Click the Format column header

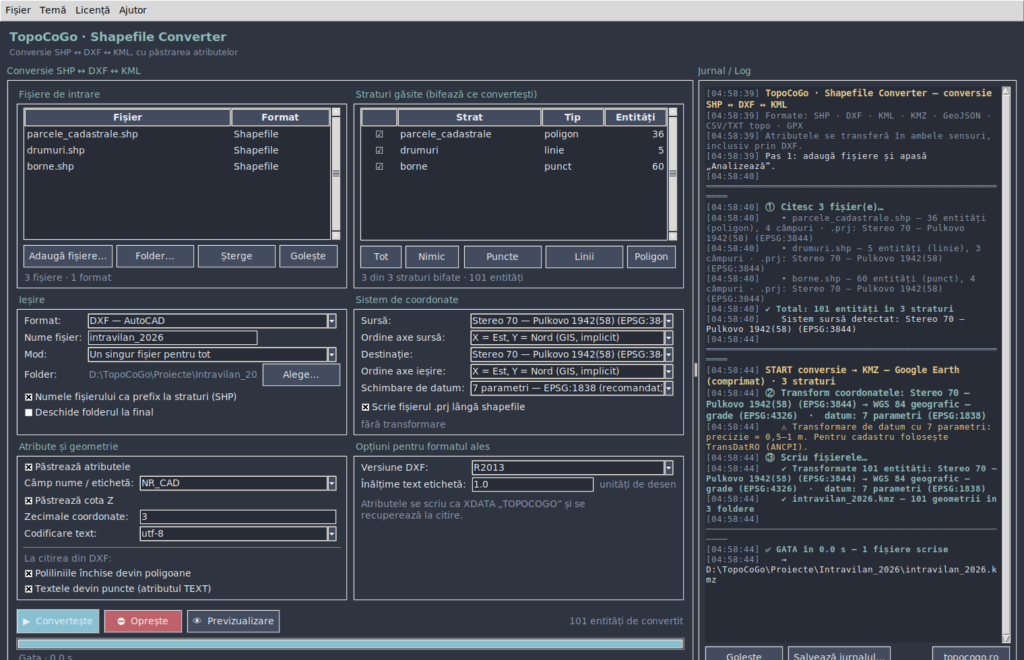280,117
